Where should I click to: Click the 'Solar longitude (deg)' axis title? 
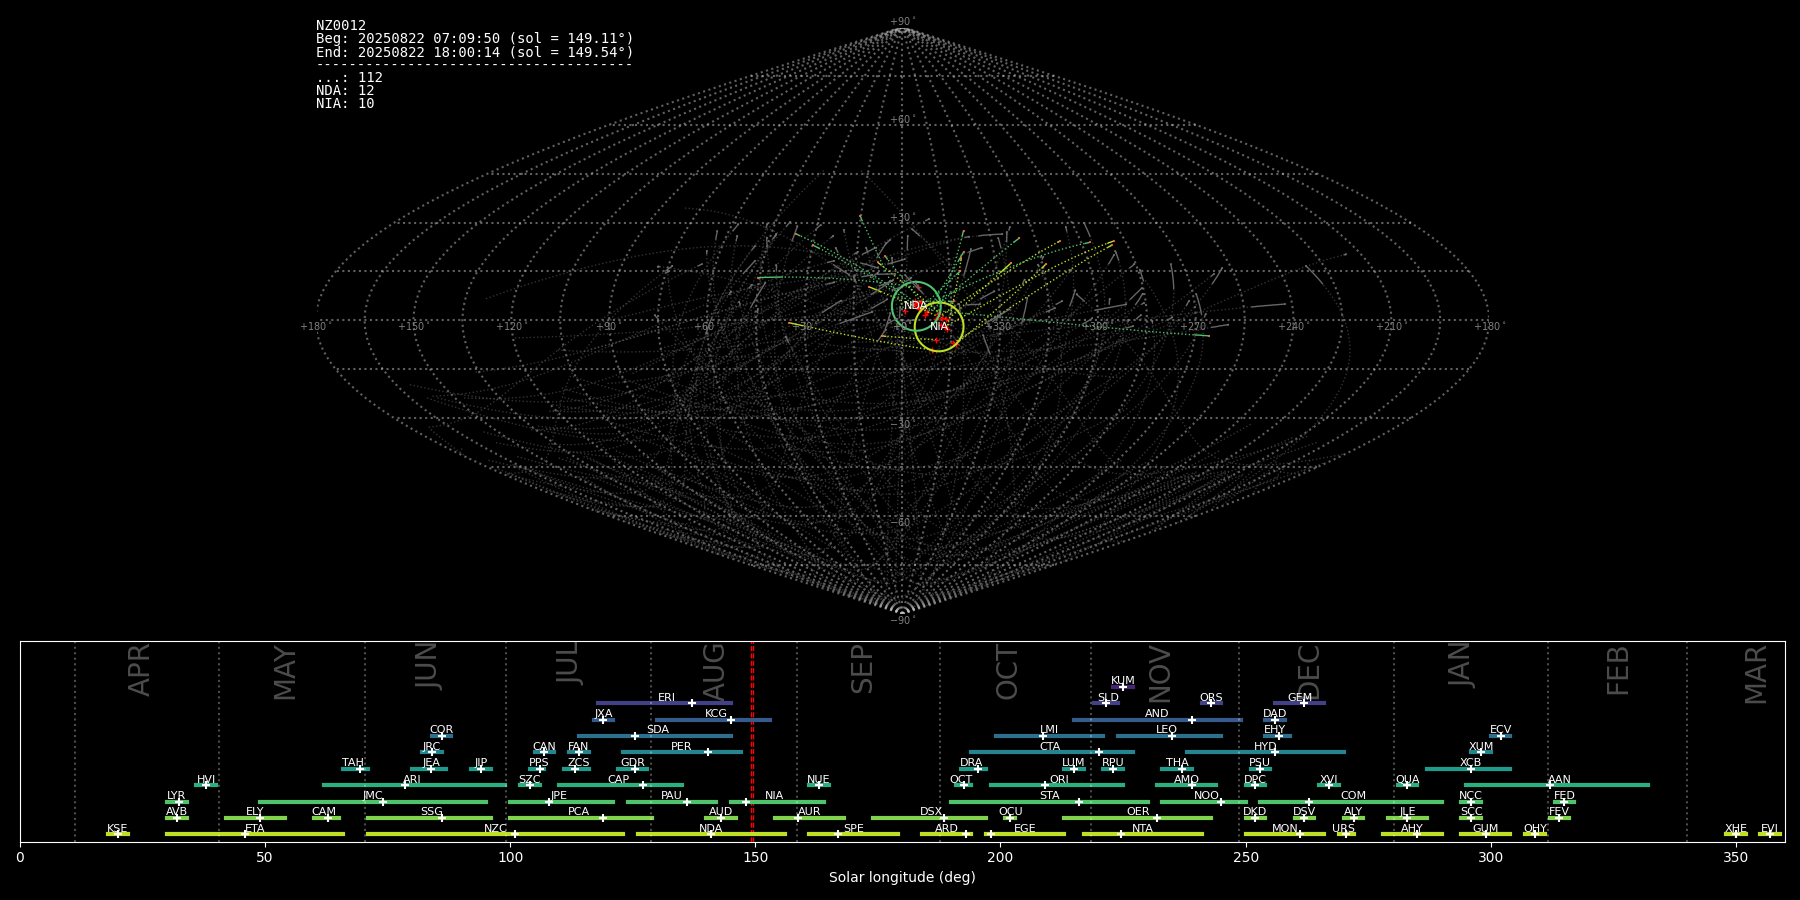point(902,878)
